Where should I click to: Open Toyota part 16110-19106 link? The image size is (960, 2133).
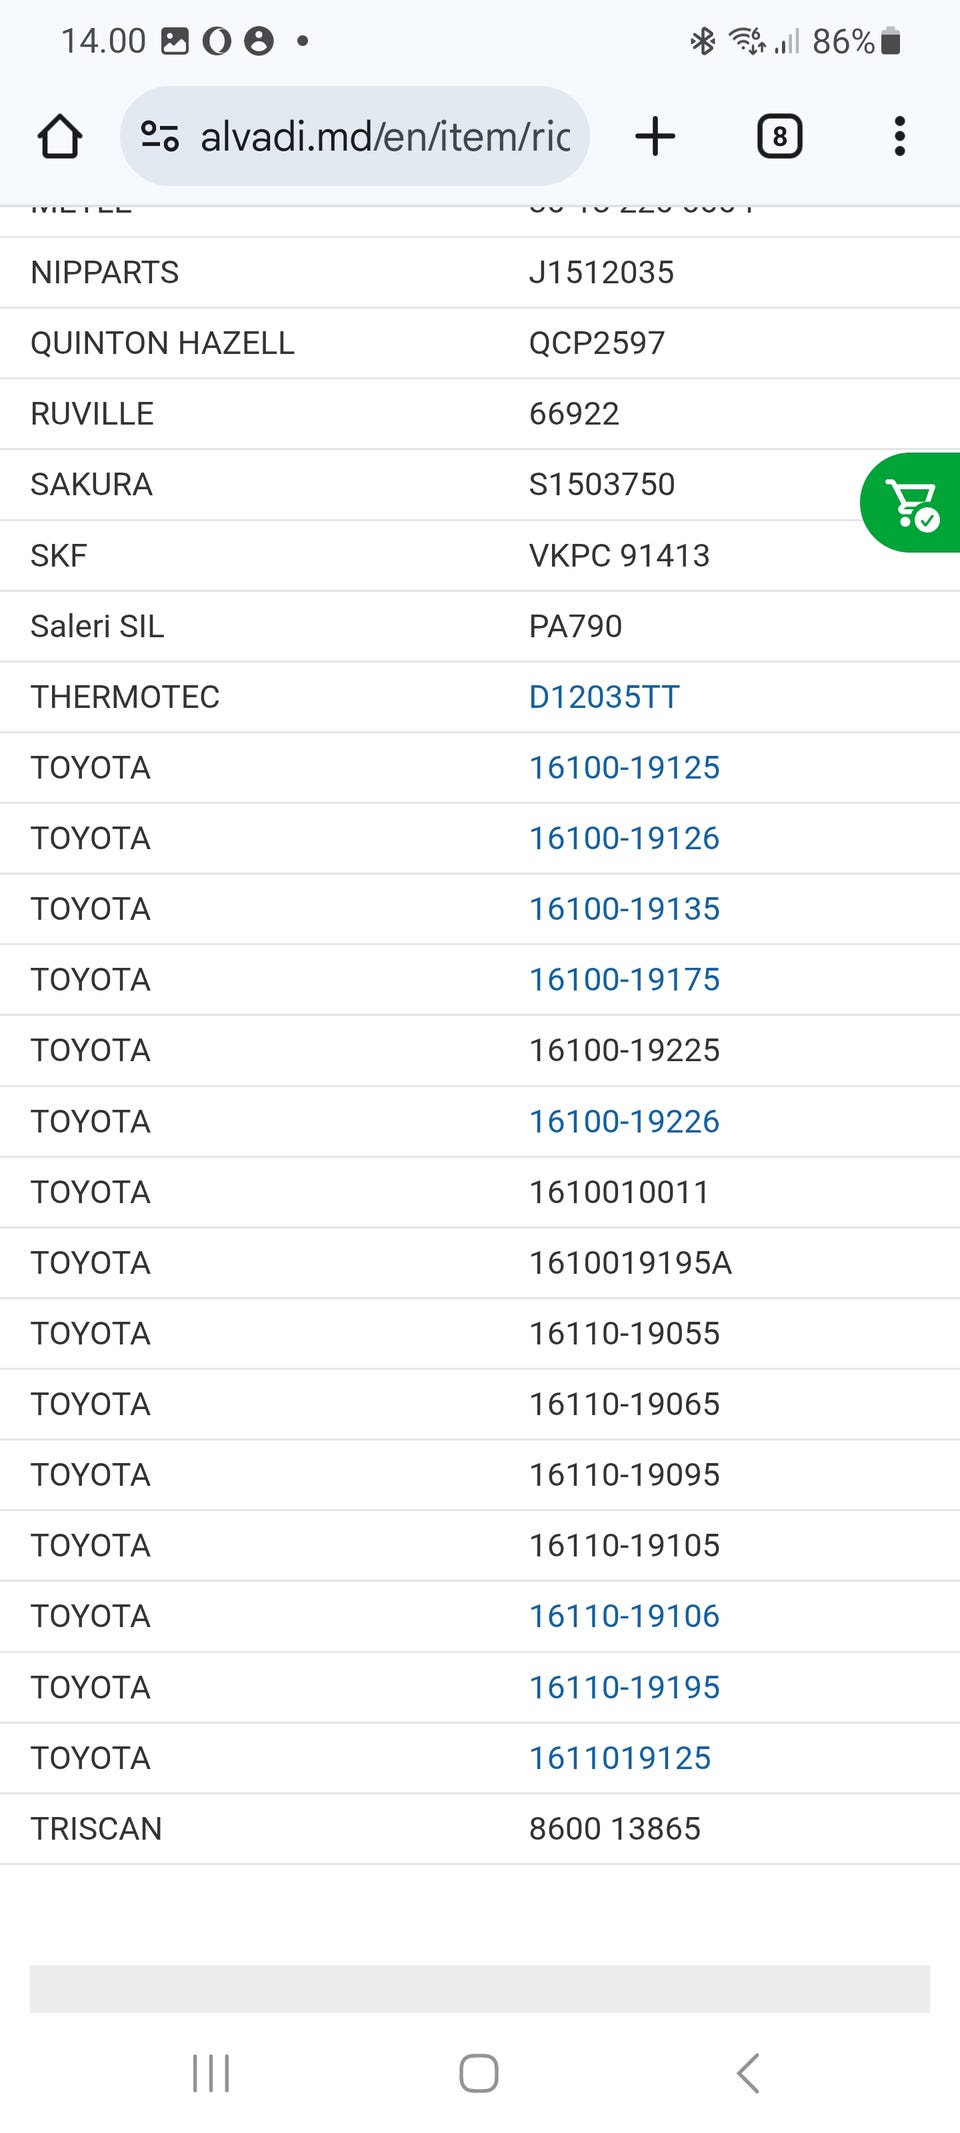coord(624,1616)
